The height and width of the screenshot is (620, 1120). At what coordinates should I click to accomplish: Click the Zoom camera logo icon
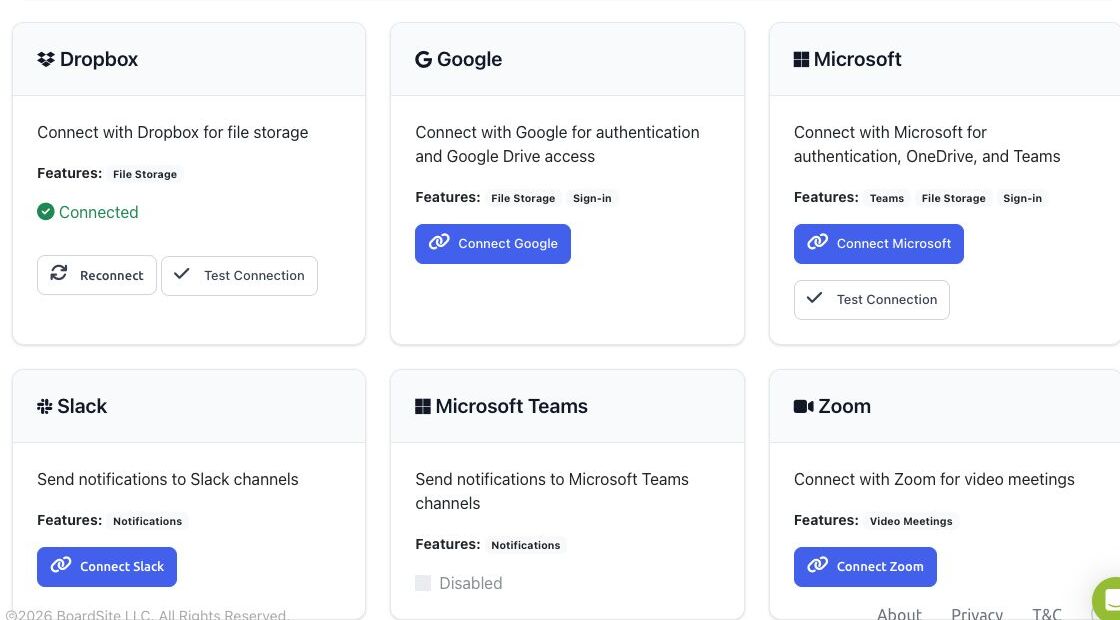click(x=804, y=406)
